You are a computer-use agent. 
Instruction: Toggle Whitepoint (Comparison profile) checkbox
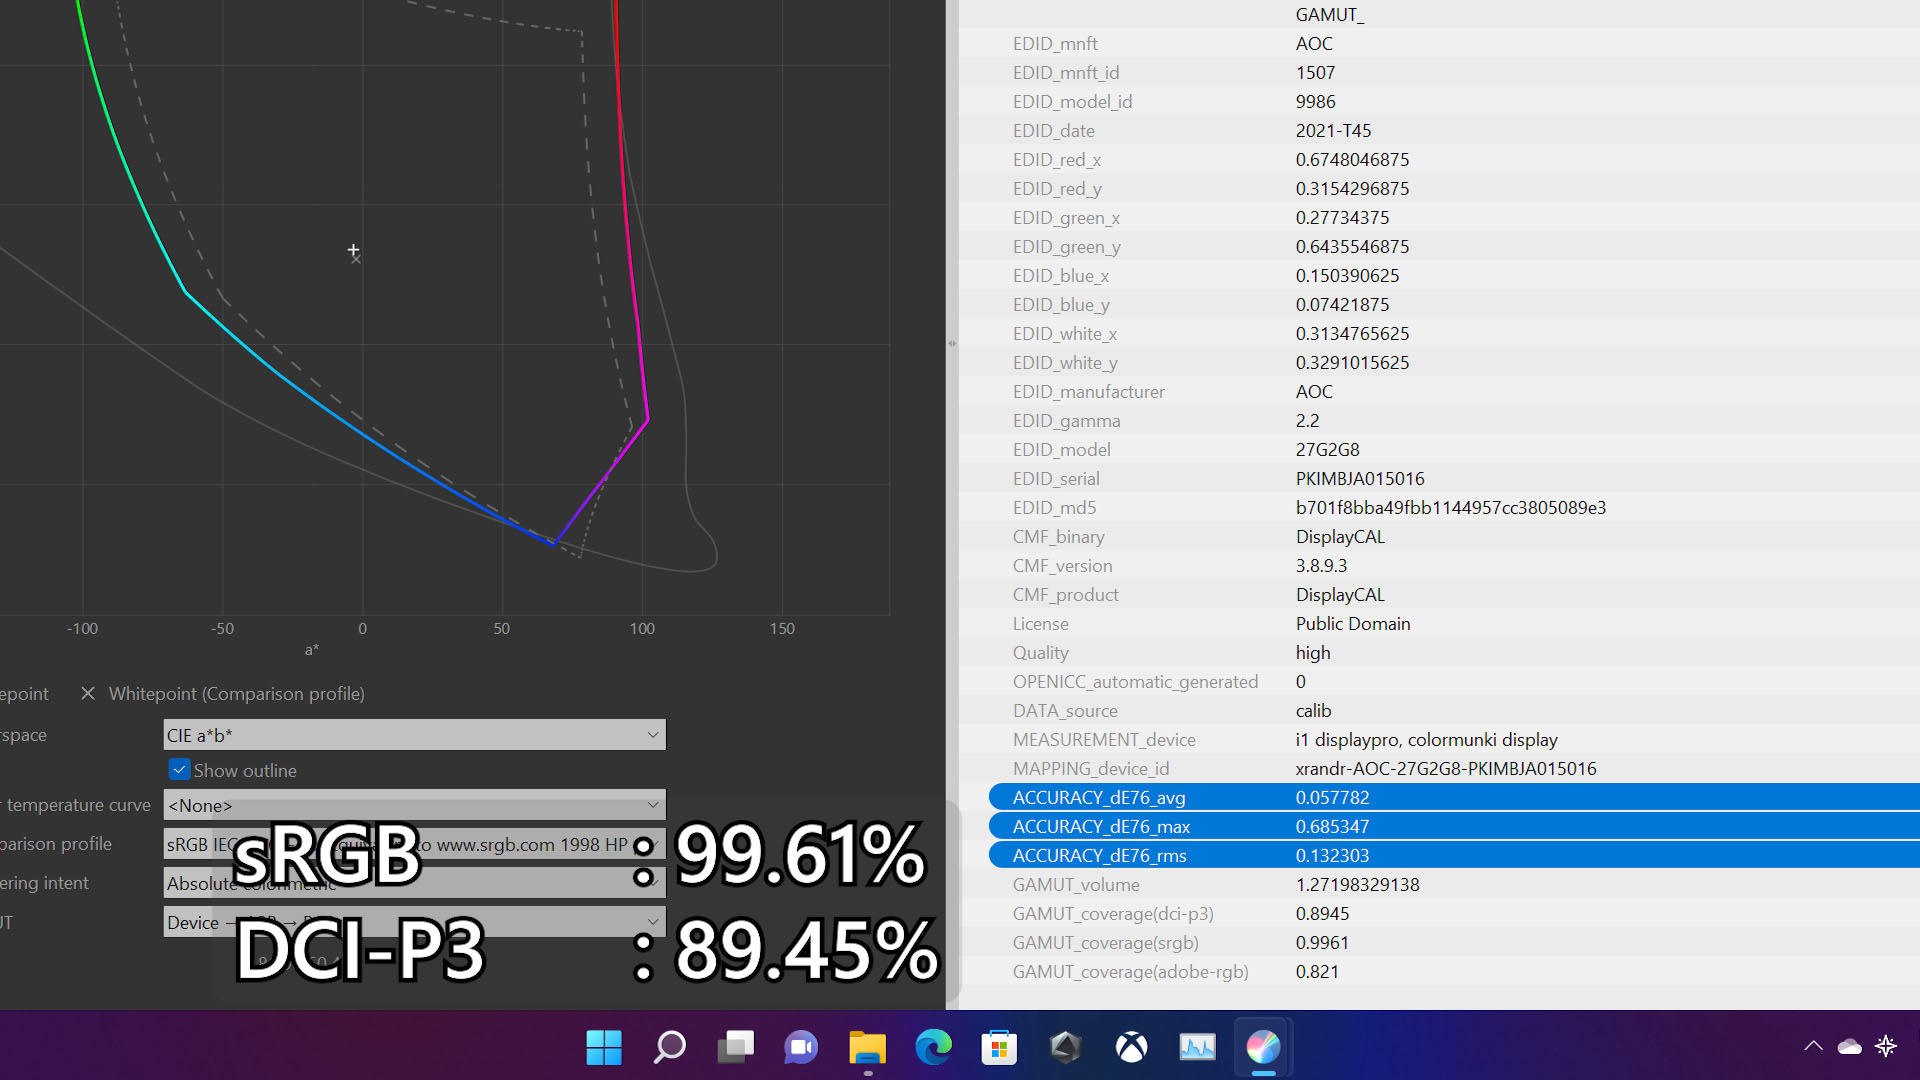(88, 693)
